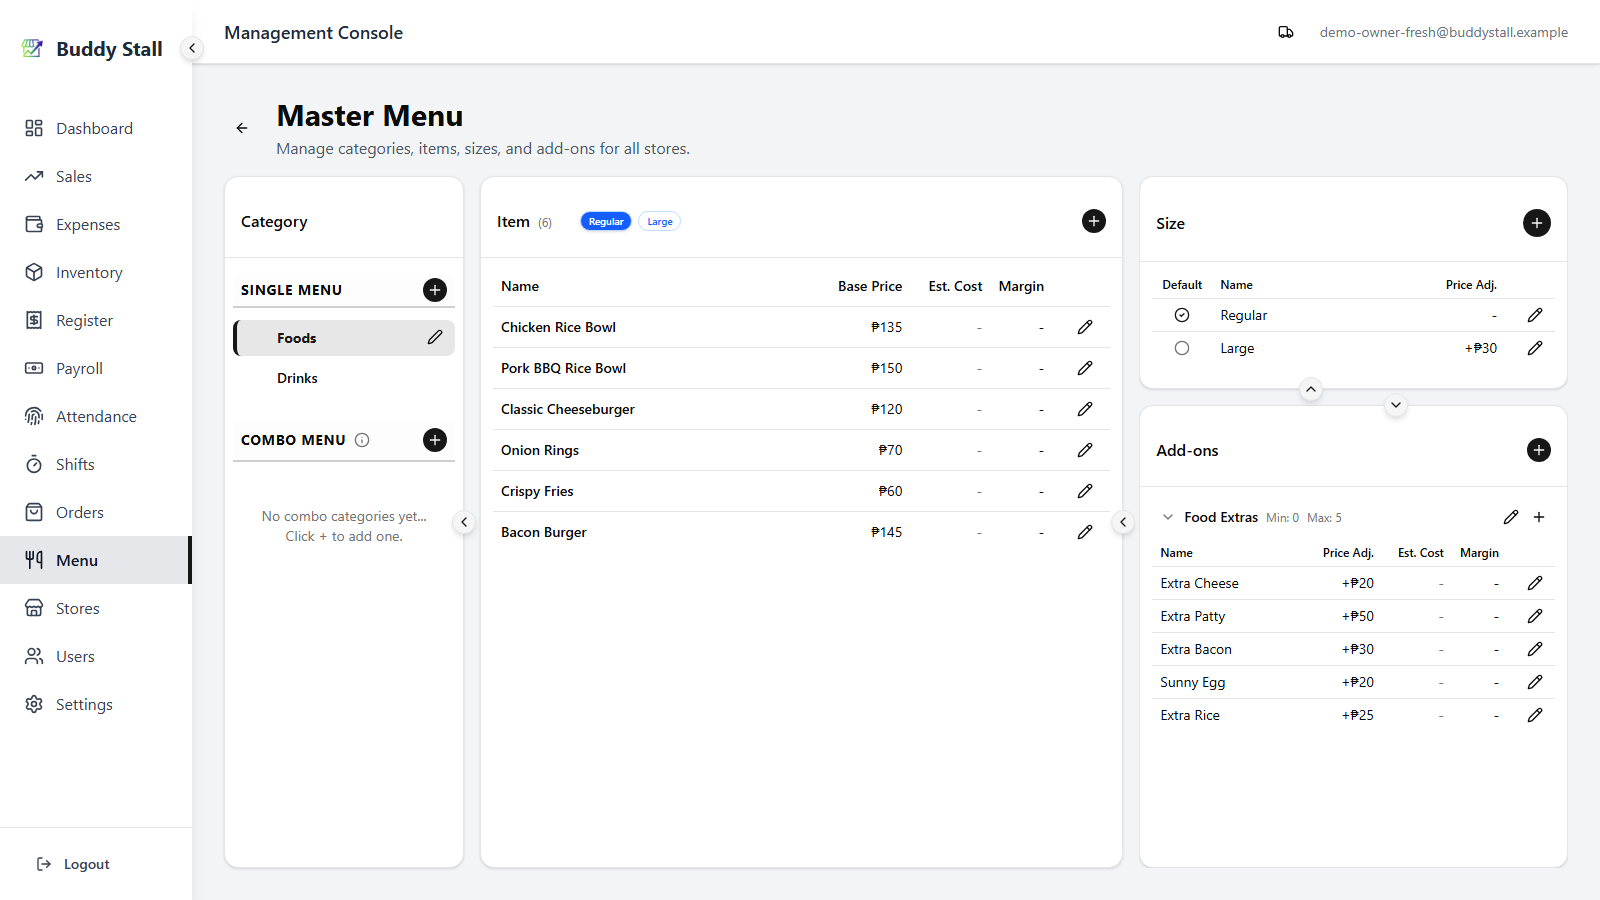Add a new add-on group
This screenshot has width=1600, height=900.
1539,450
